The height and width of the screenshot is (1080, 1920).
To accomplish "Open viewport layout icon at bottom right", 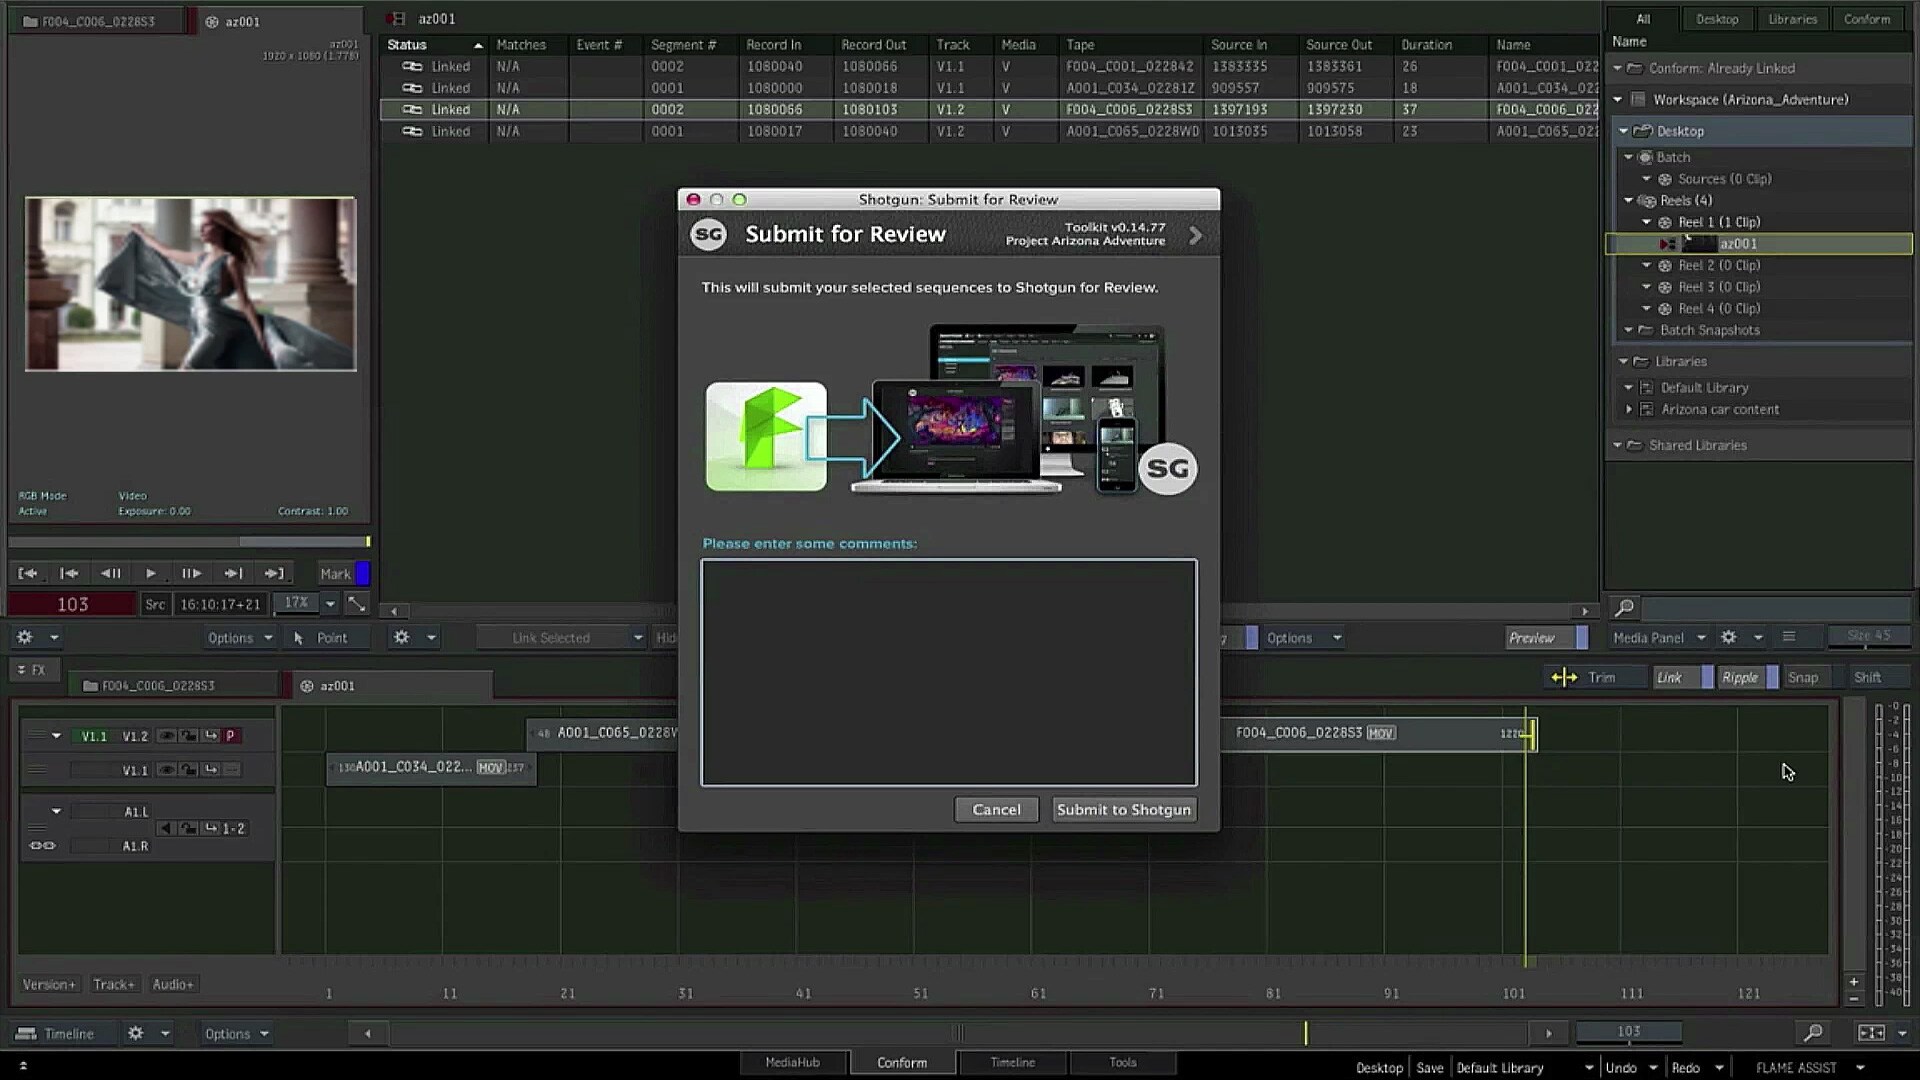I will (x=1871, y=1033).
